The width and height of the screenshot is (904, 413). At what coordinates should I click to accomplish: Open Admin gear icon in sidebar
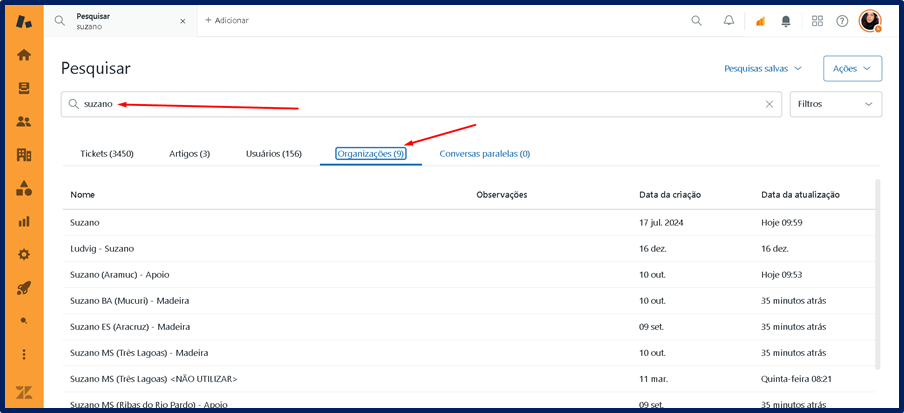point(24,254)
